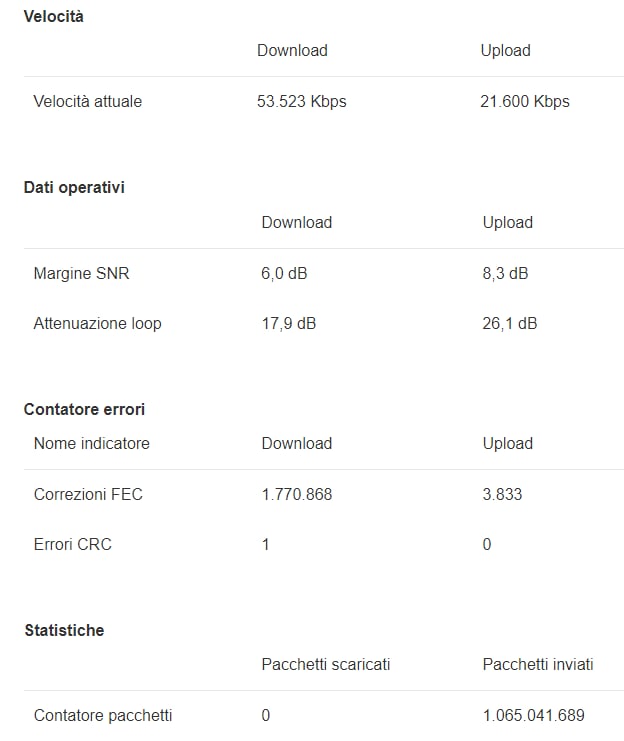Click the Statistiche section heading
The width and height of the screenshot is (624, 741).
coord(64,630)
